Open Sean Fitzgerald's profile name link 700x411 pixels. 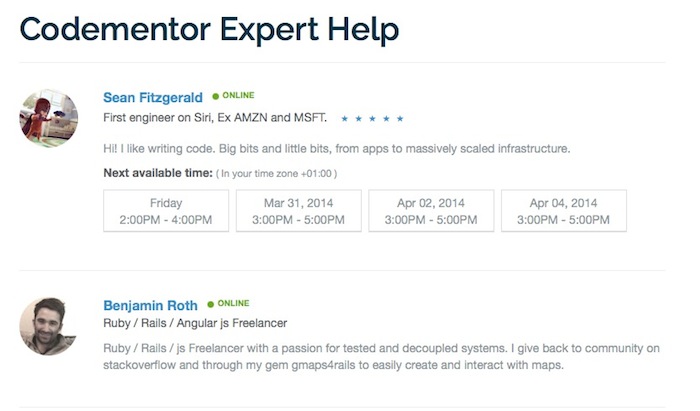[153, 98]
